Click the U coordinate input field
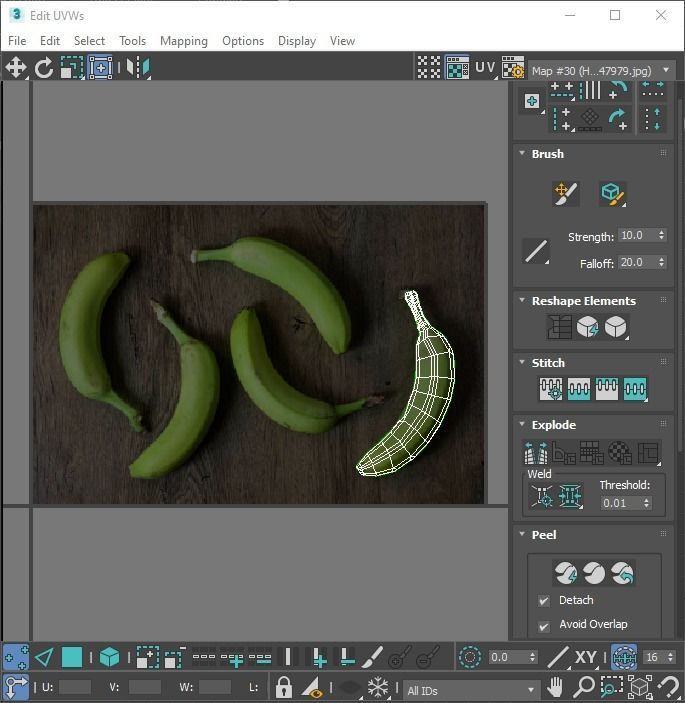Image resolution: width=685 pixels, height=703 pixels. click(x=75, y=687)
